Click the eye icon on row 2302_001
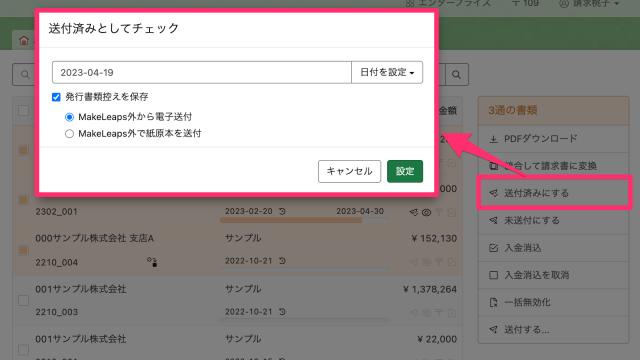640x360 pixels. click(x=426, y=213)
